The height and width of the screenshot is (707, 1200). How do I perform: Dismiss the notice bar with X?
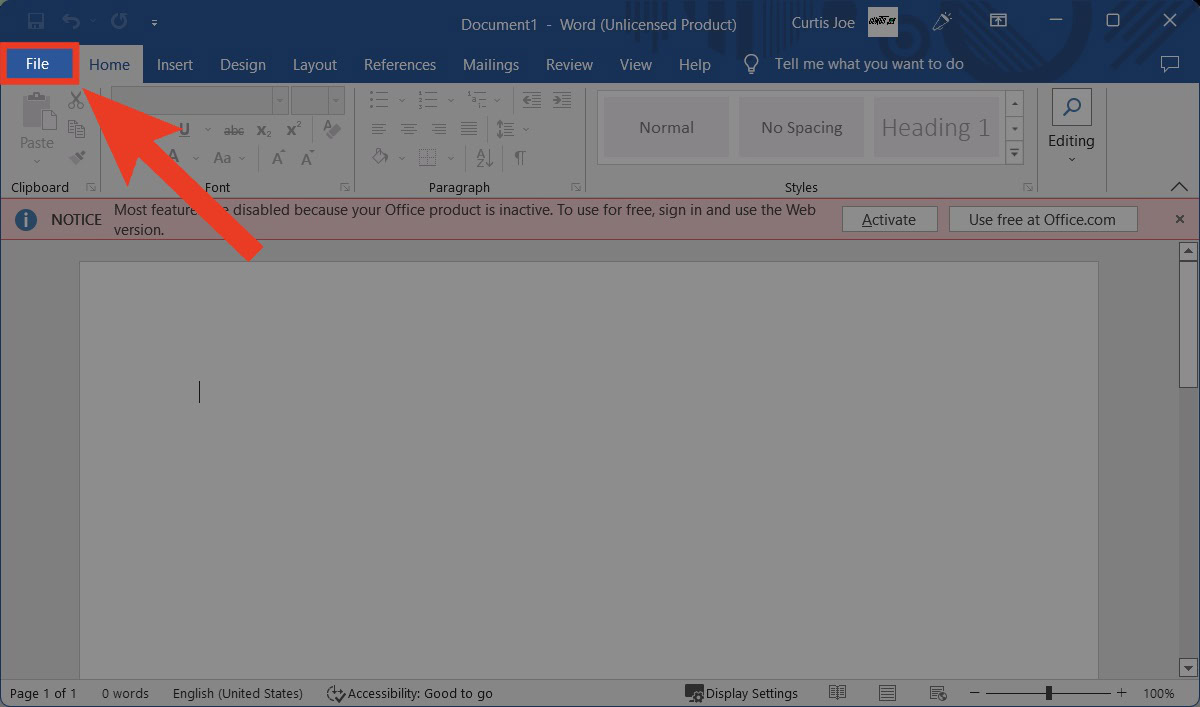pyautogui.click(x=1180, y=219)
